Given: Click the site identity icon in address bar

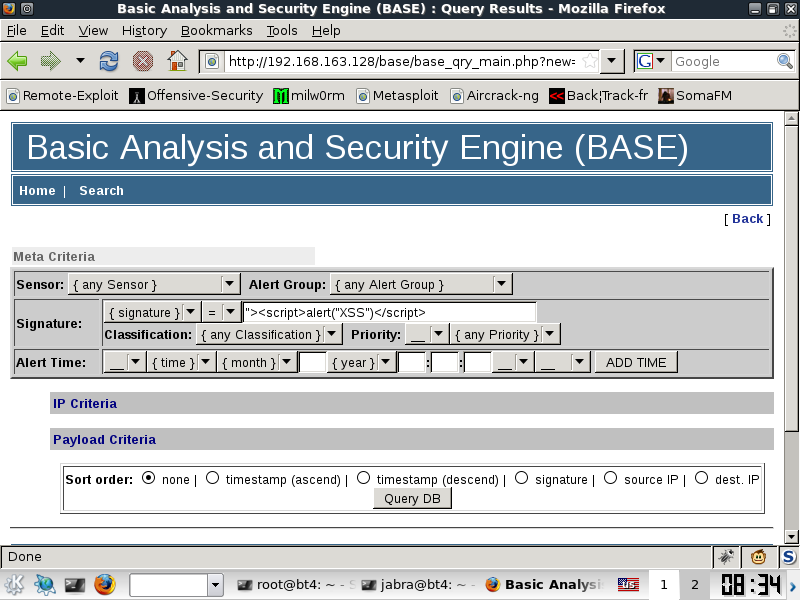Looking at the screenshot, I should [x=212, y=62].
